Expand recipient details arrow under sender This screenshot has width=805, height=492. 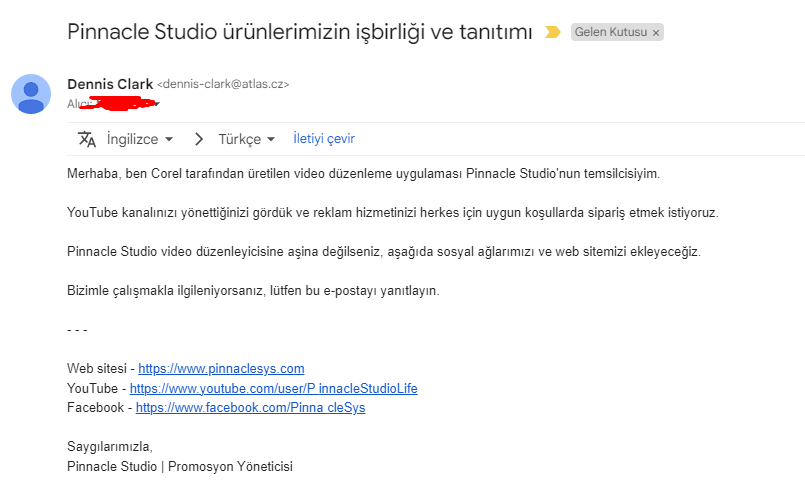click(x=157, y=104)
